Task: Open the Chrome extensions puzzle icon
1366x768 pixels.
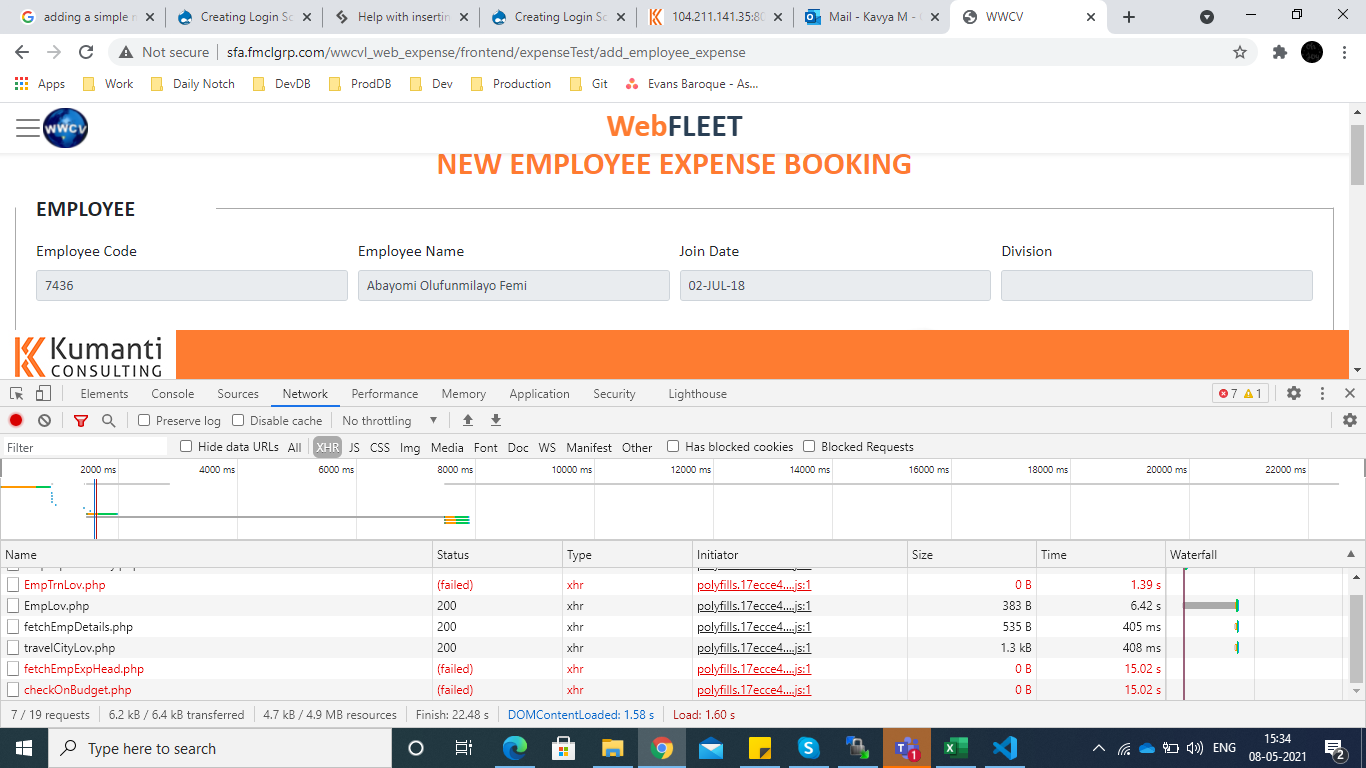Action: [x=1280, y=52]
